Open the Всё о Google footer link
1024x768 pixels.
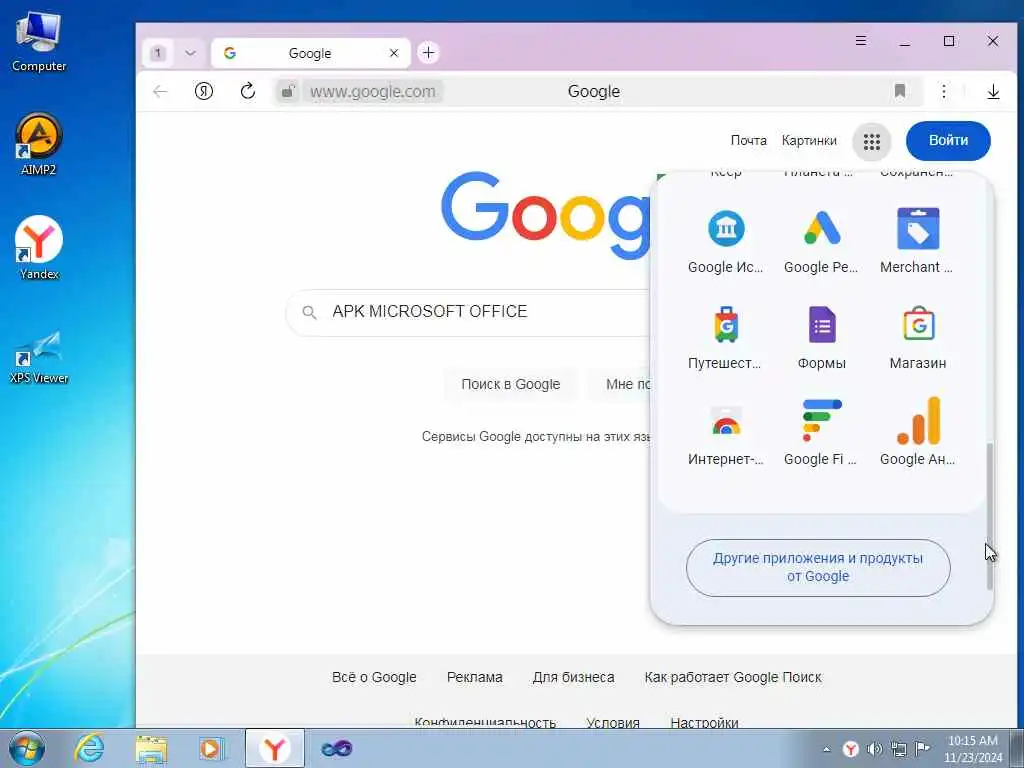click(374, 677)
